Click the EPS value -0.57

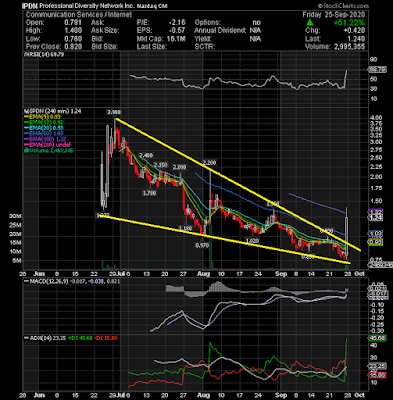tap(177, 31)
